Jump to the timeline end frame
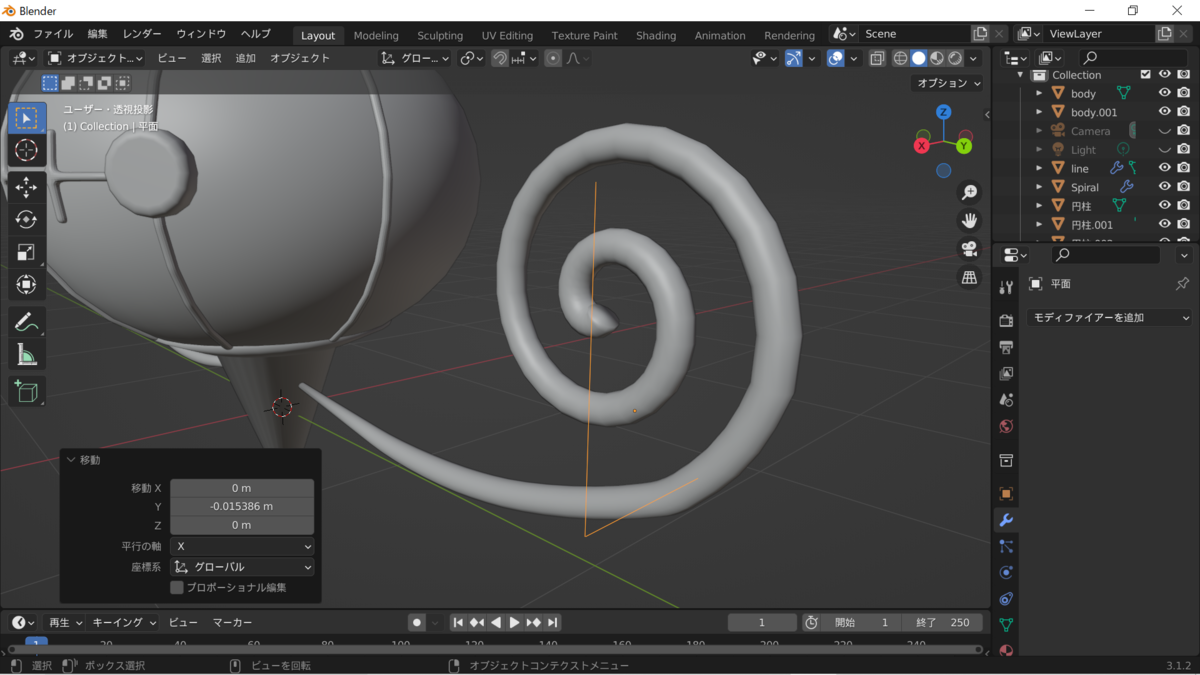 point(553,622)
